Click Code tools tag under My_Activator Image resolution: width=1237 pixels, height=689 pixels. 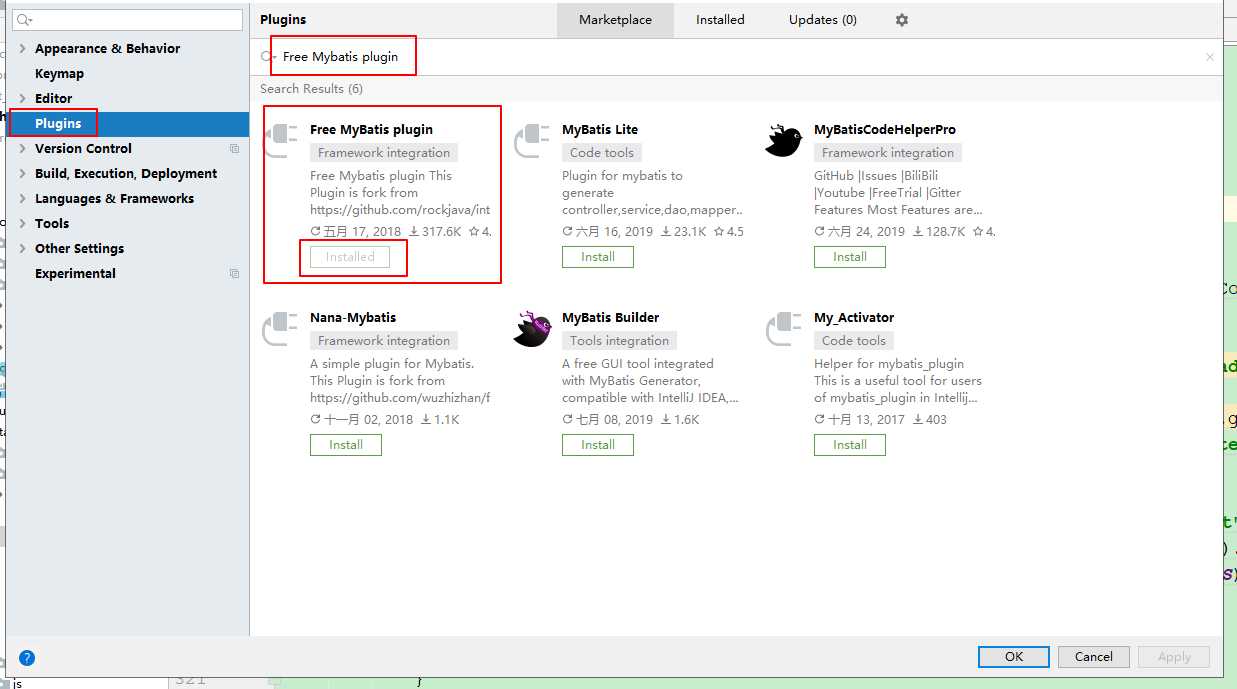(x=854, y=341)
